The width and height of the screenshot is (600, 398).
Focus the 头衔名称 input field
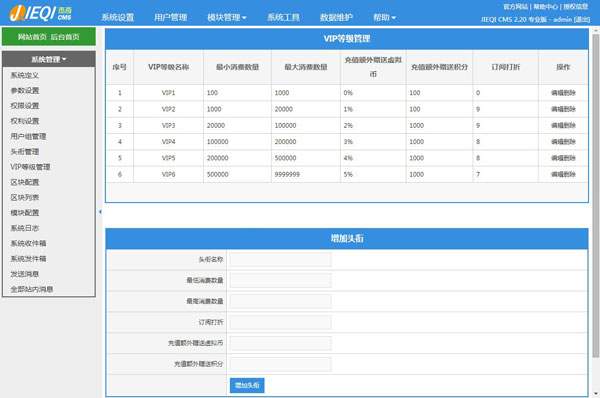pyautogui.click(x=280, y=259)
